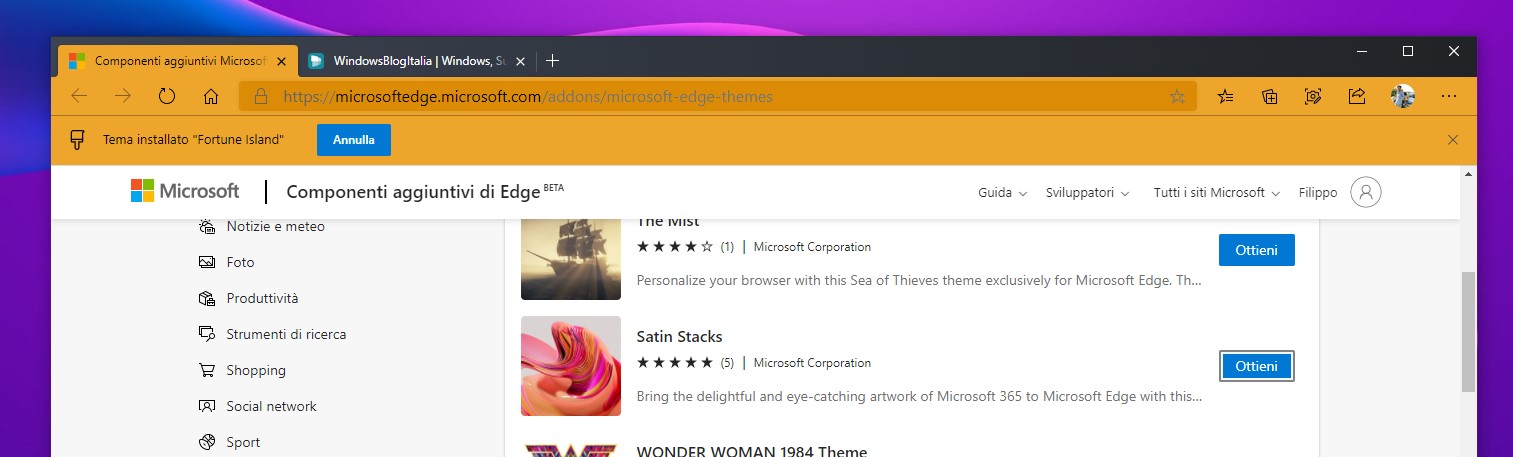1513x457 pixels.
Task: Click Satin Stacks five-star rating
Action: click(675, 363)
